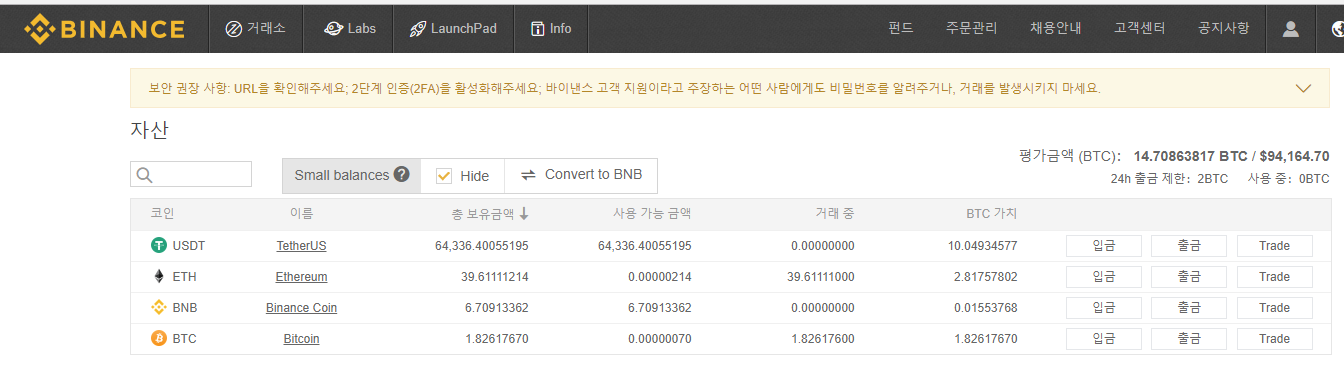Viewport: 1344px width, 366px height.
Task: Click the Info menu icon
Action: (538, 29)
